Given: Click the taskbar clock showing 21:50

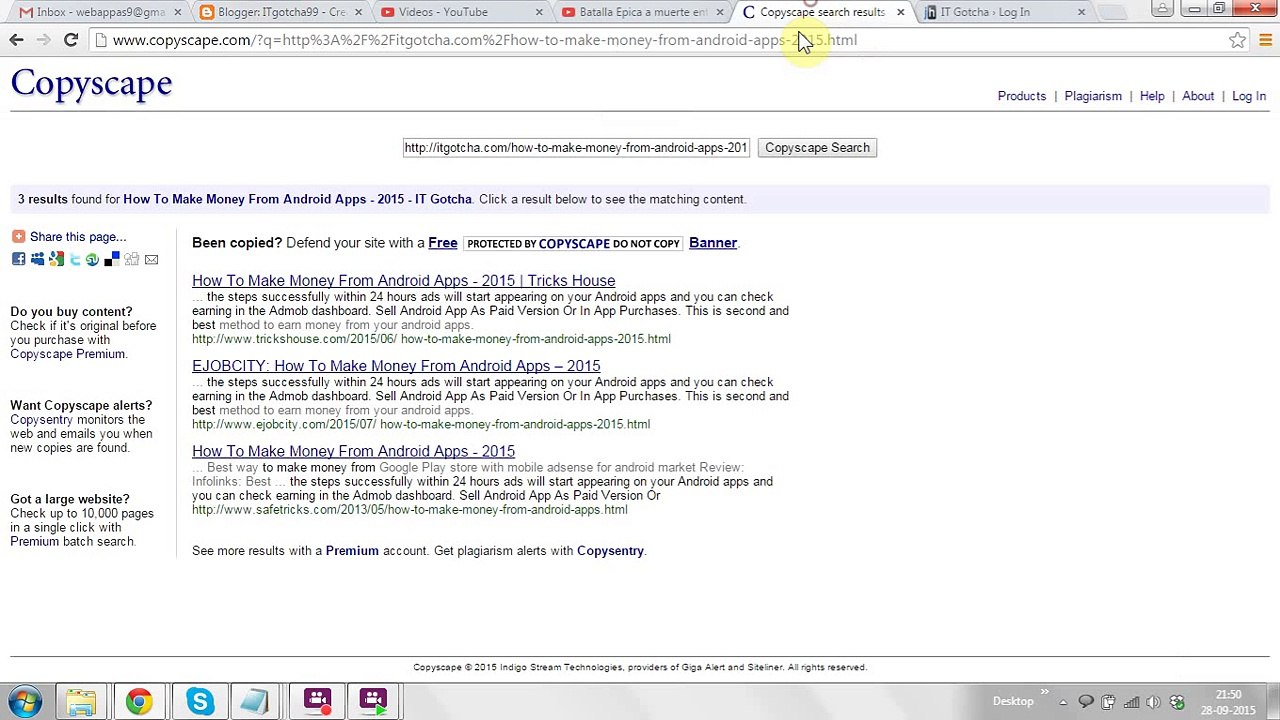Looking at the screenshot, I should (1229, 702).
